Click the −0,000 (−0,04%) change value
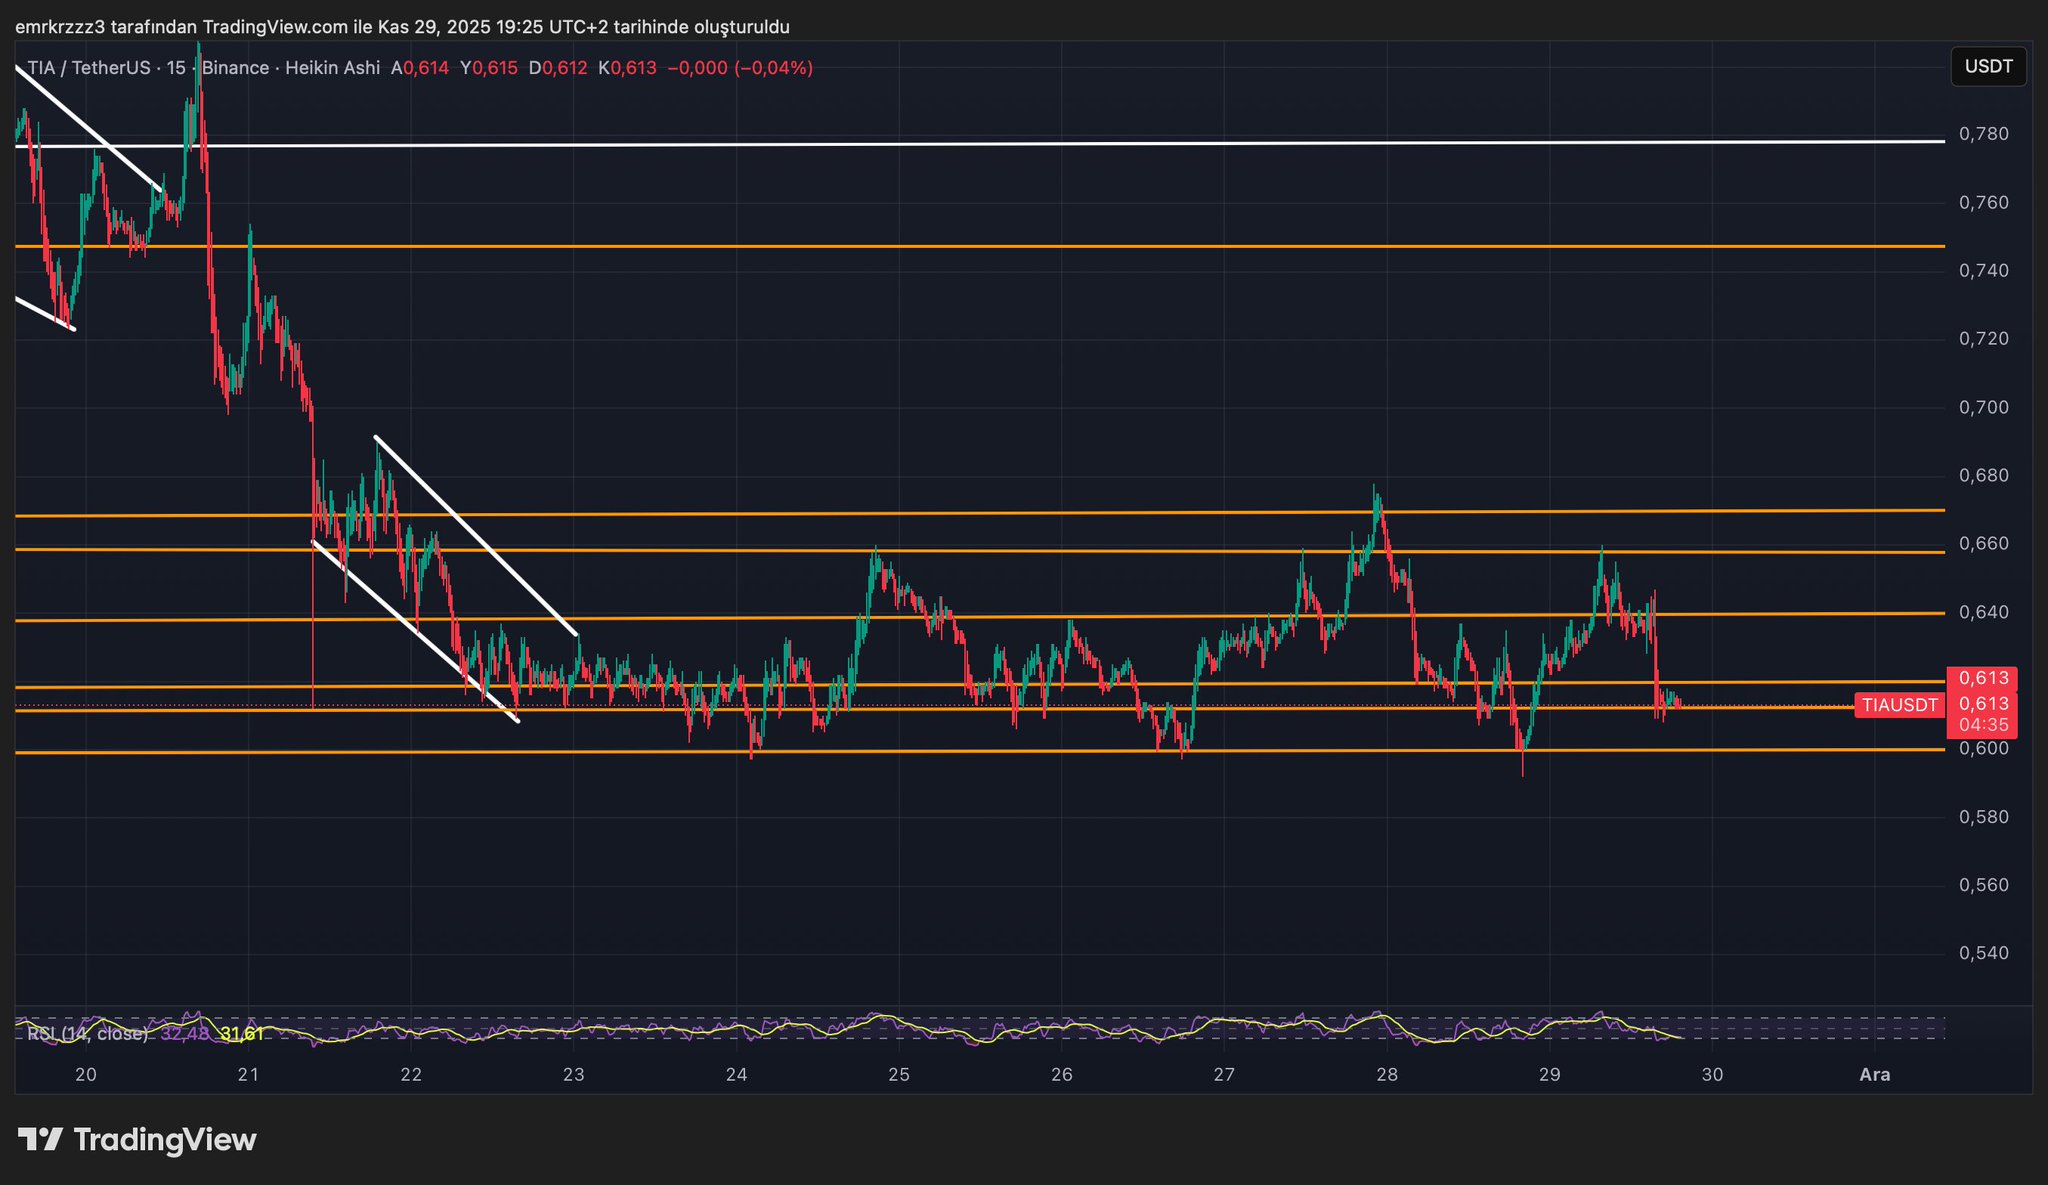The image size is (2048, 1185). pos(739,68)
